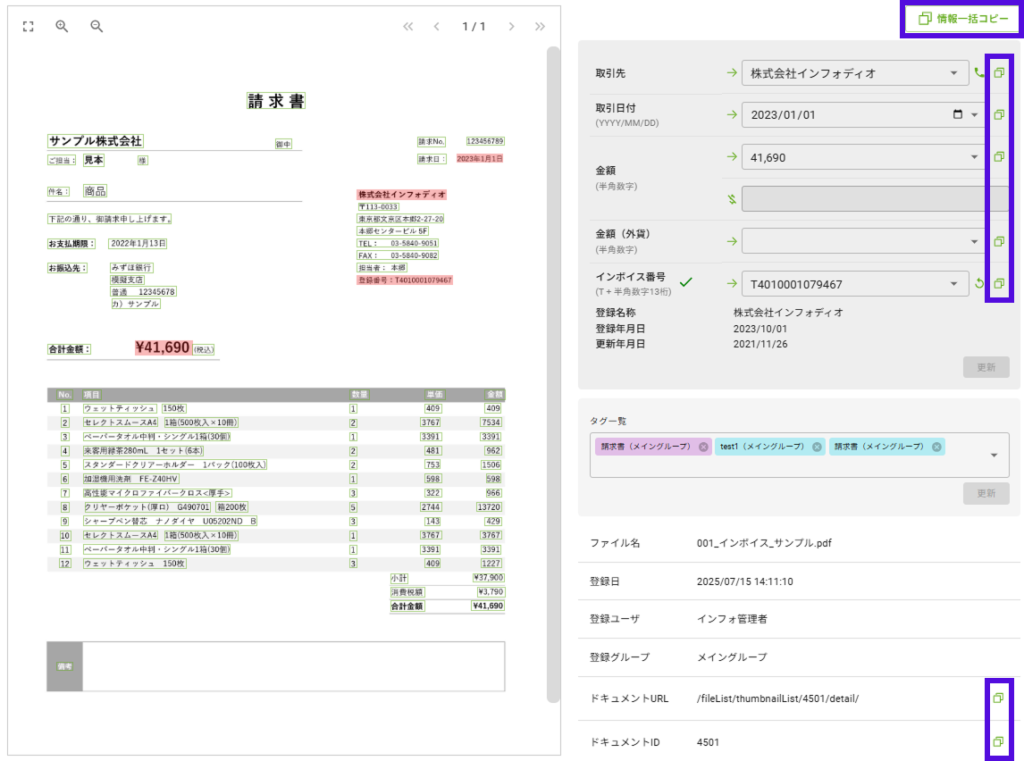
Task: Click the converted amount field under 金額
Action: click(x=875, y=199)
